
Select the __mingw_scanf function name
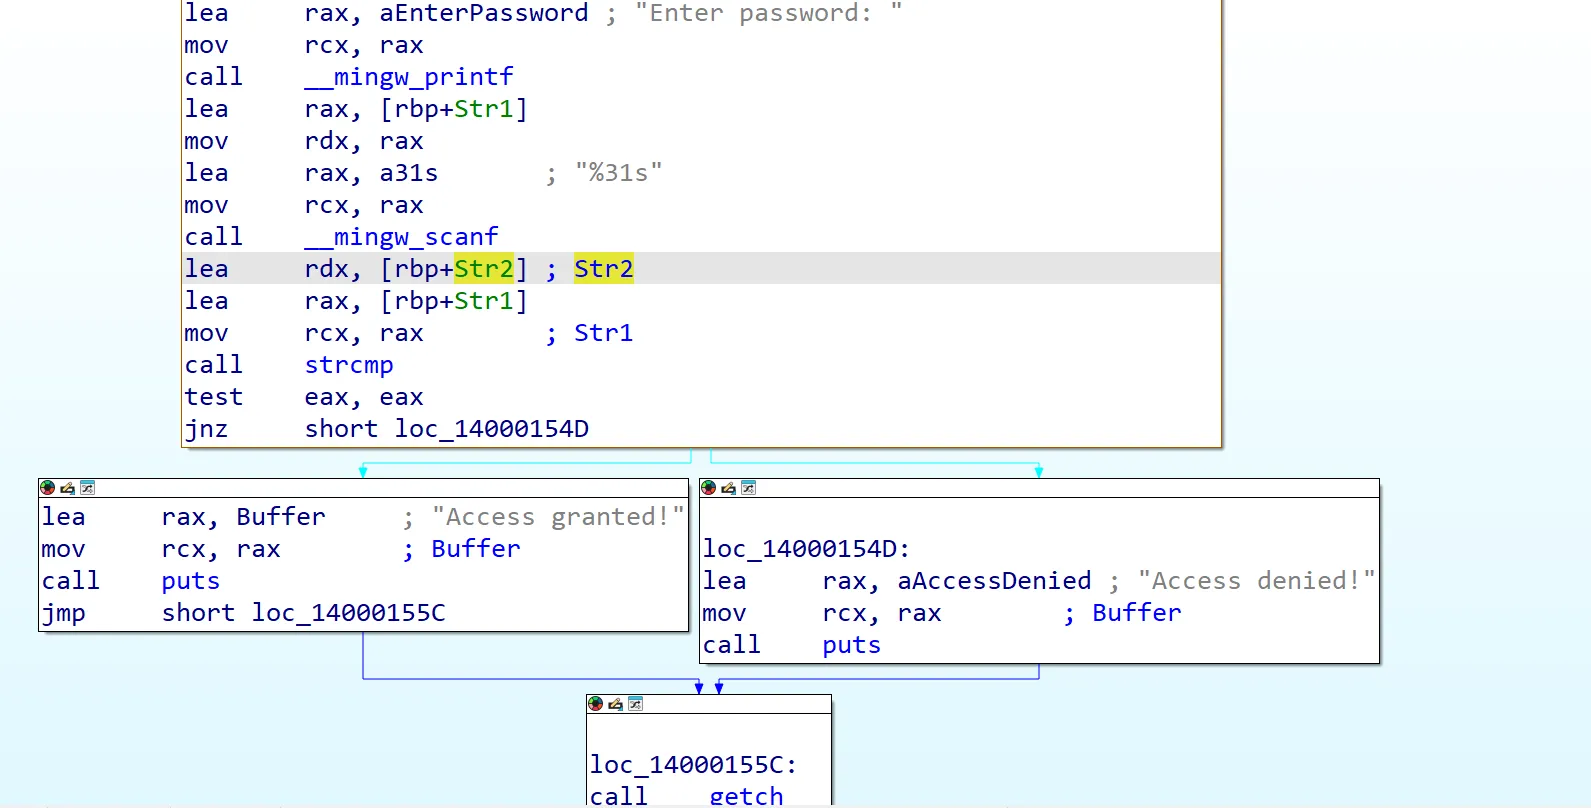[x=401, y=237]
